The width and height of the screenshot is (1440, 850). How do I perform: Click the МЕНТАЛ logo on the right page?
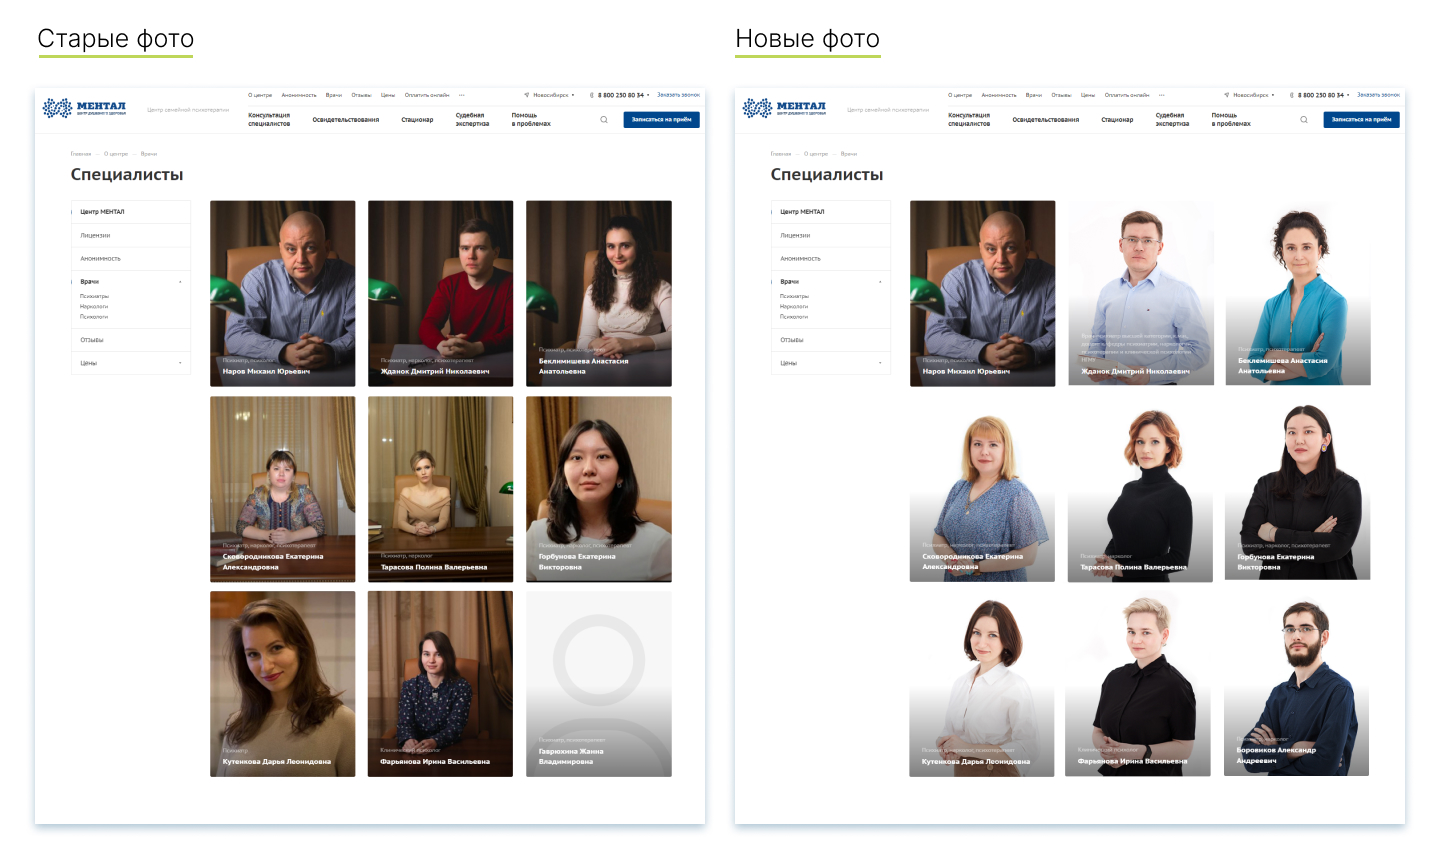point(785,108)
